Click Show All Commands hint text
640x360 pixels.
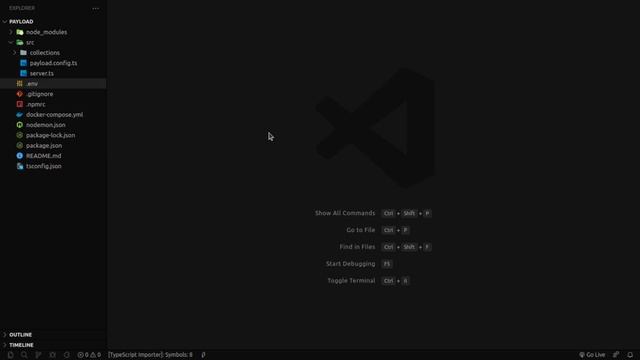click(x=345, y=213)
